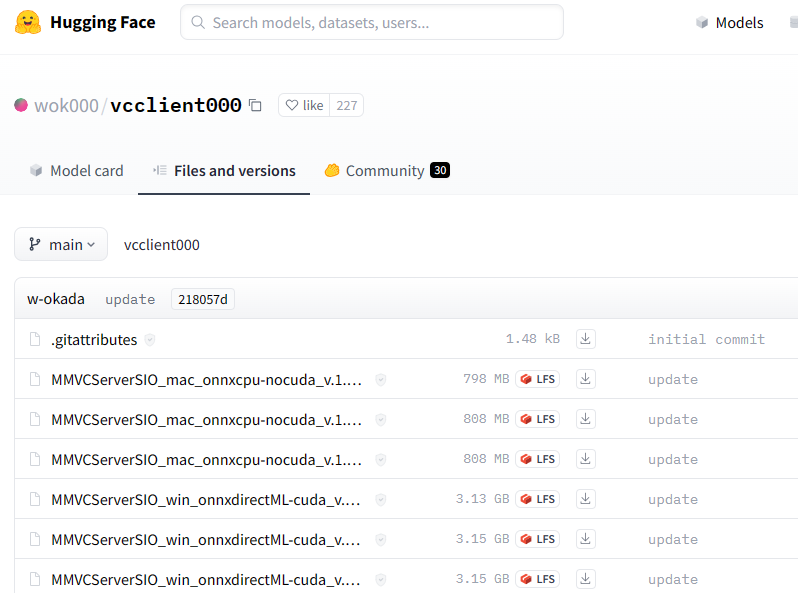Viewport: 798px width, 593px height.
Task: Open Models in the top navigation
Action: tap(729, 22)
